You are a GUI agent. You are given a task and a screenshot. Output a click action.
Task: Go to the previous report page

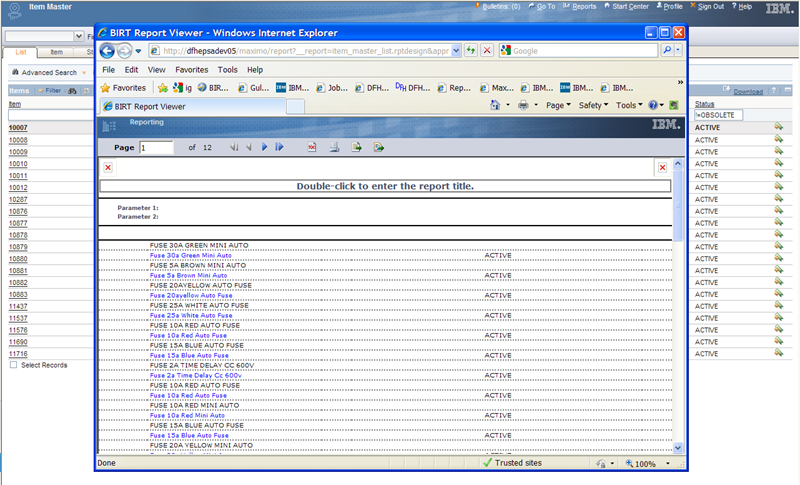click(x=249, y=147)
